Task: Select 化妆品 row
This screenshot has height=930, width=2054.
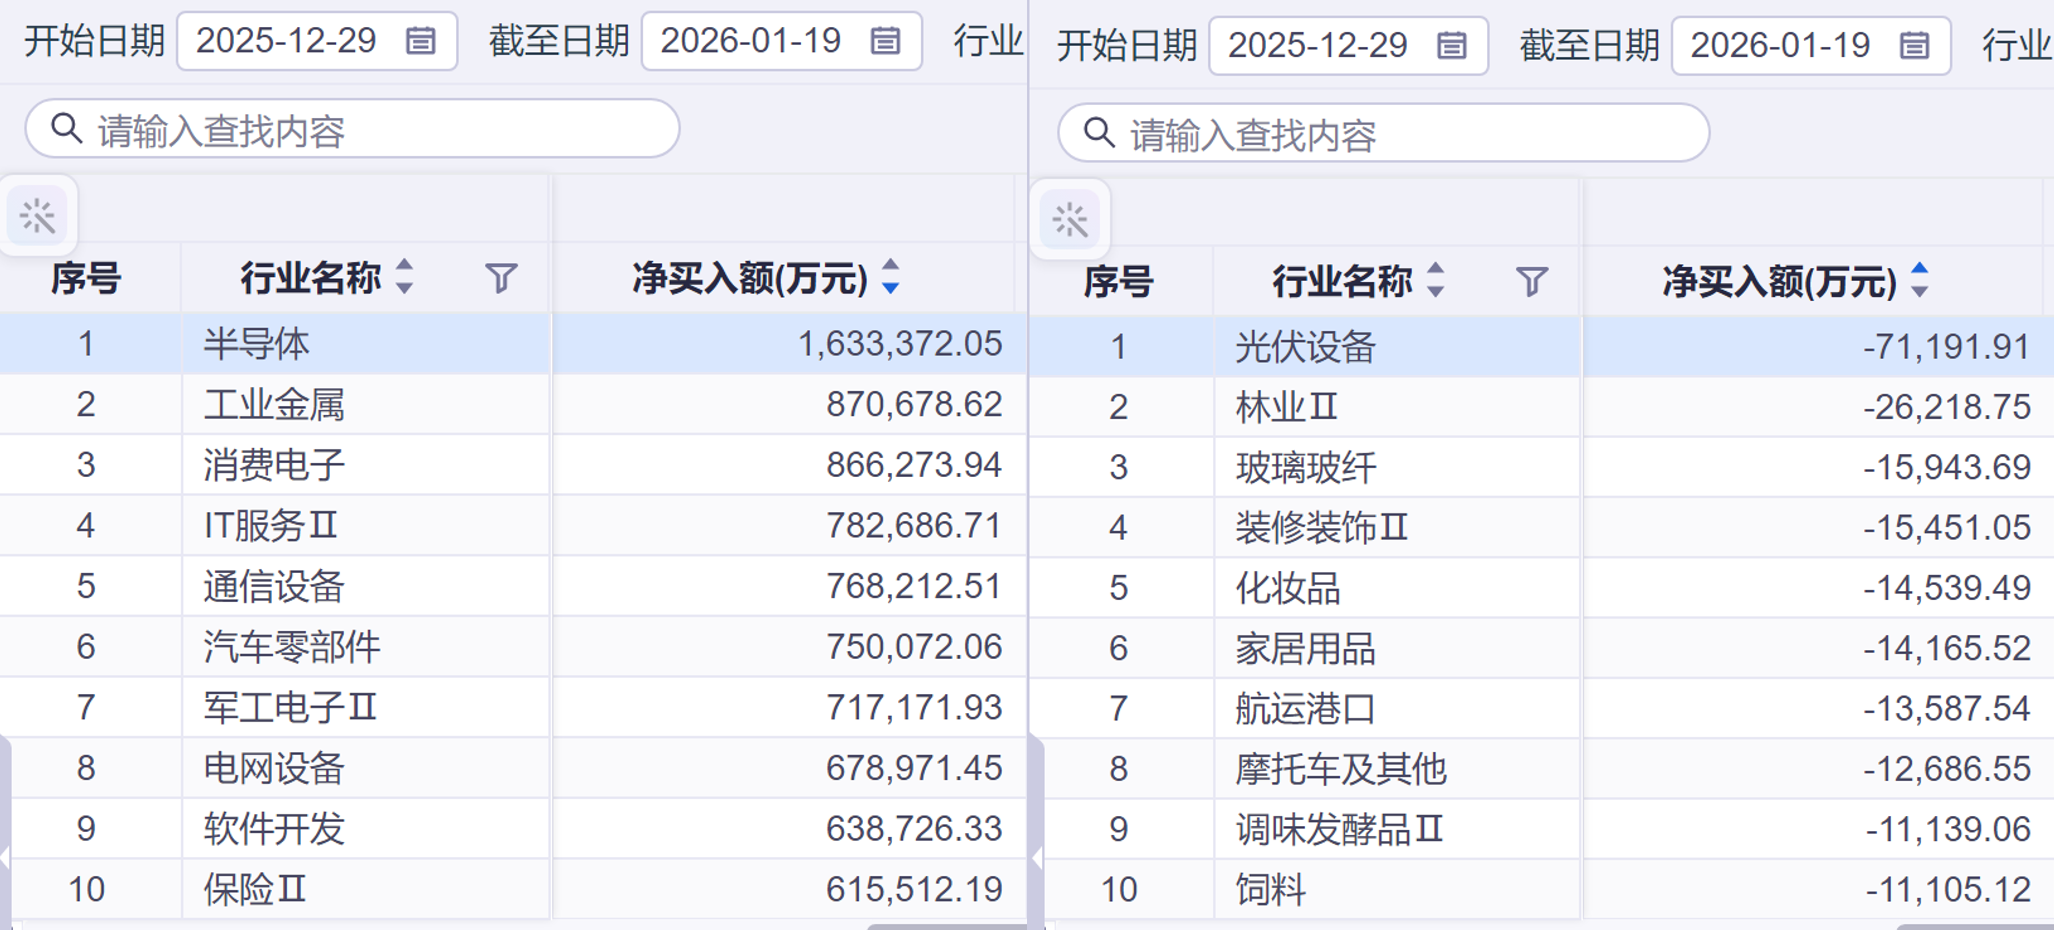Action: [x=1542, y=588]
